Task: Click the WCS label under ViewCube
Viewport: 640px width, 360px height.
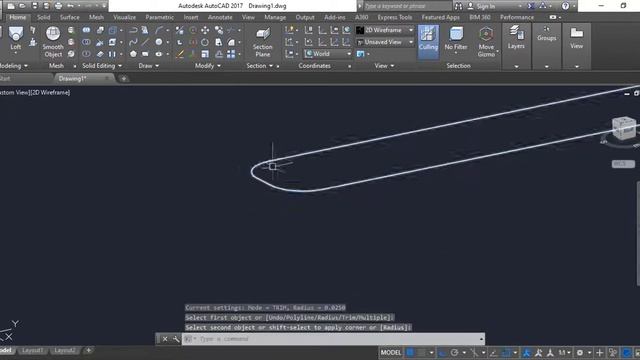Action: [623, 164]
